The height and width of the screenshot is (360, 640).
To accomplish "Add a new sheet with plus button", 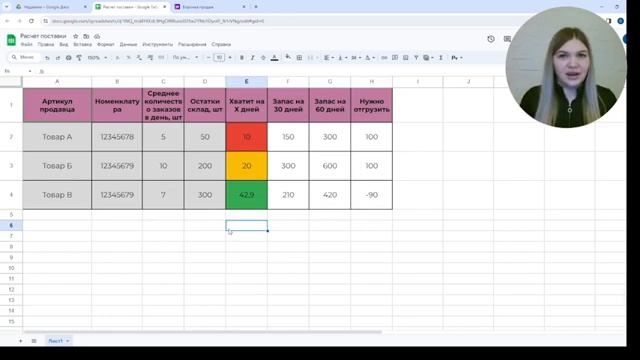I will (20, 341).
